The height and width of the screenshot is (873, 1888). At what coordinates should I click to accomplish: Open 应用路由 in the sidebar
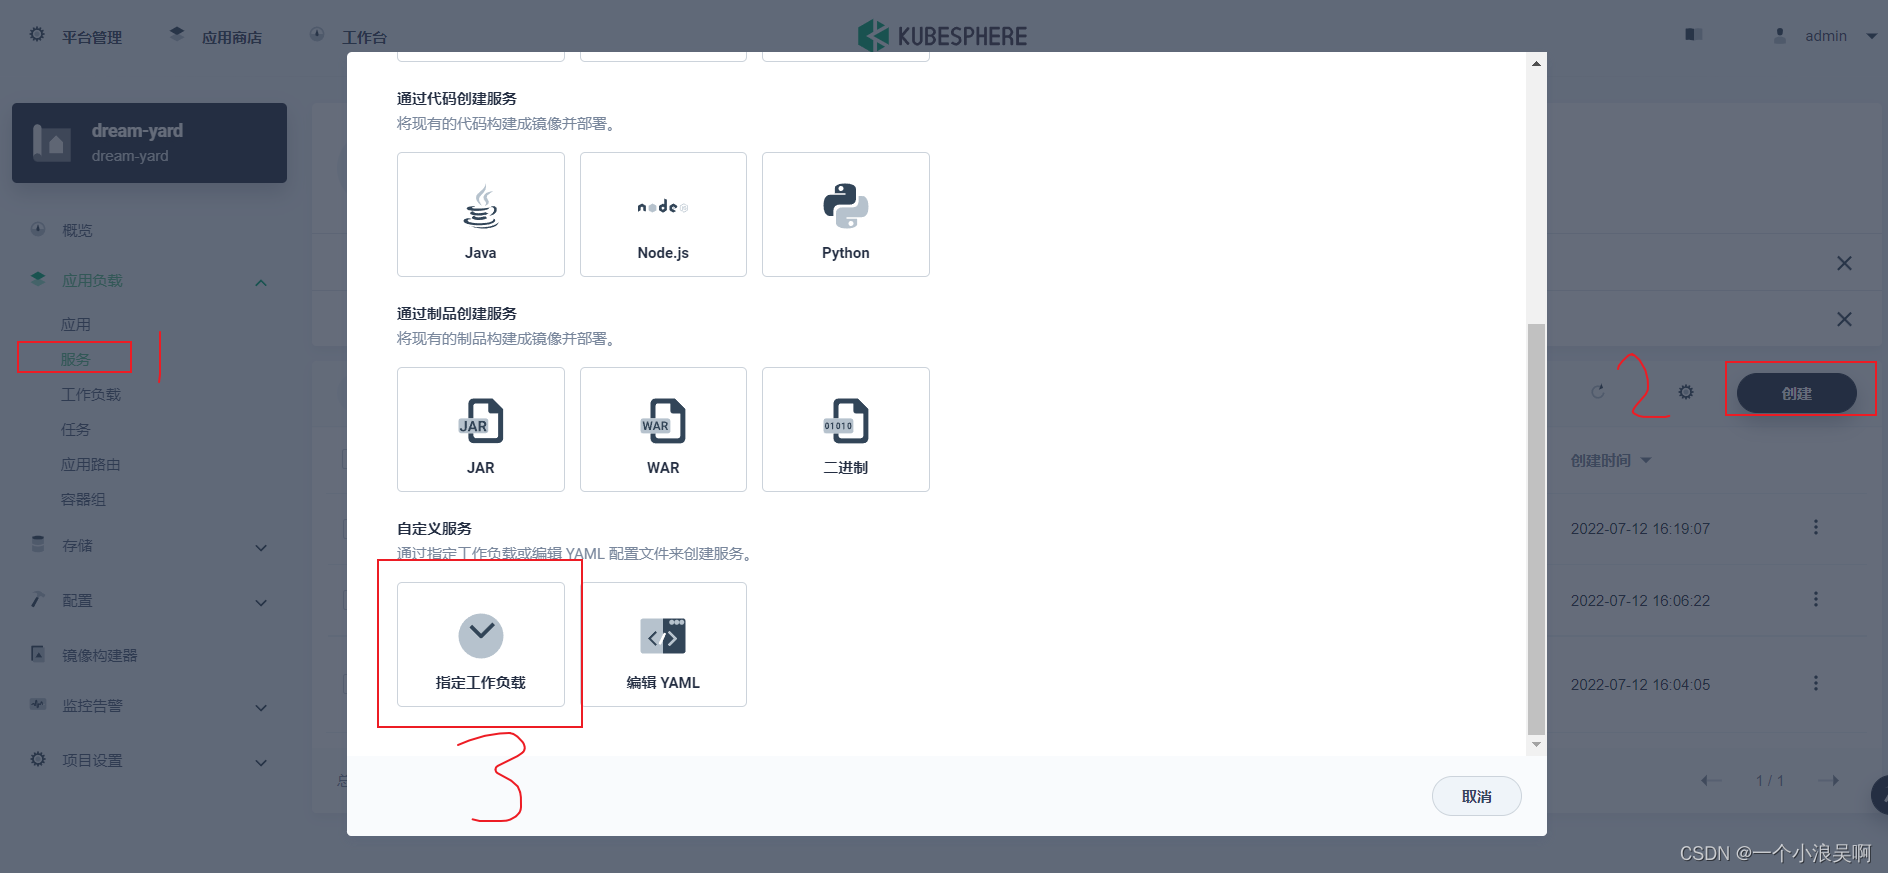point(91,464)
